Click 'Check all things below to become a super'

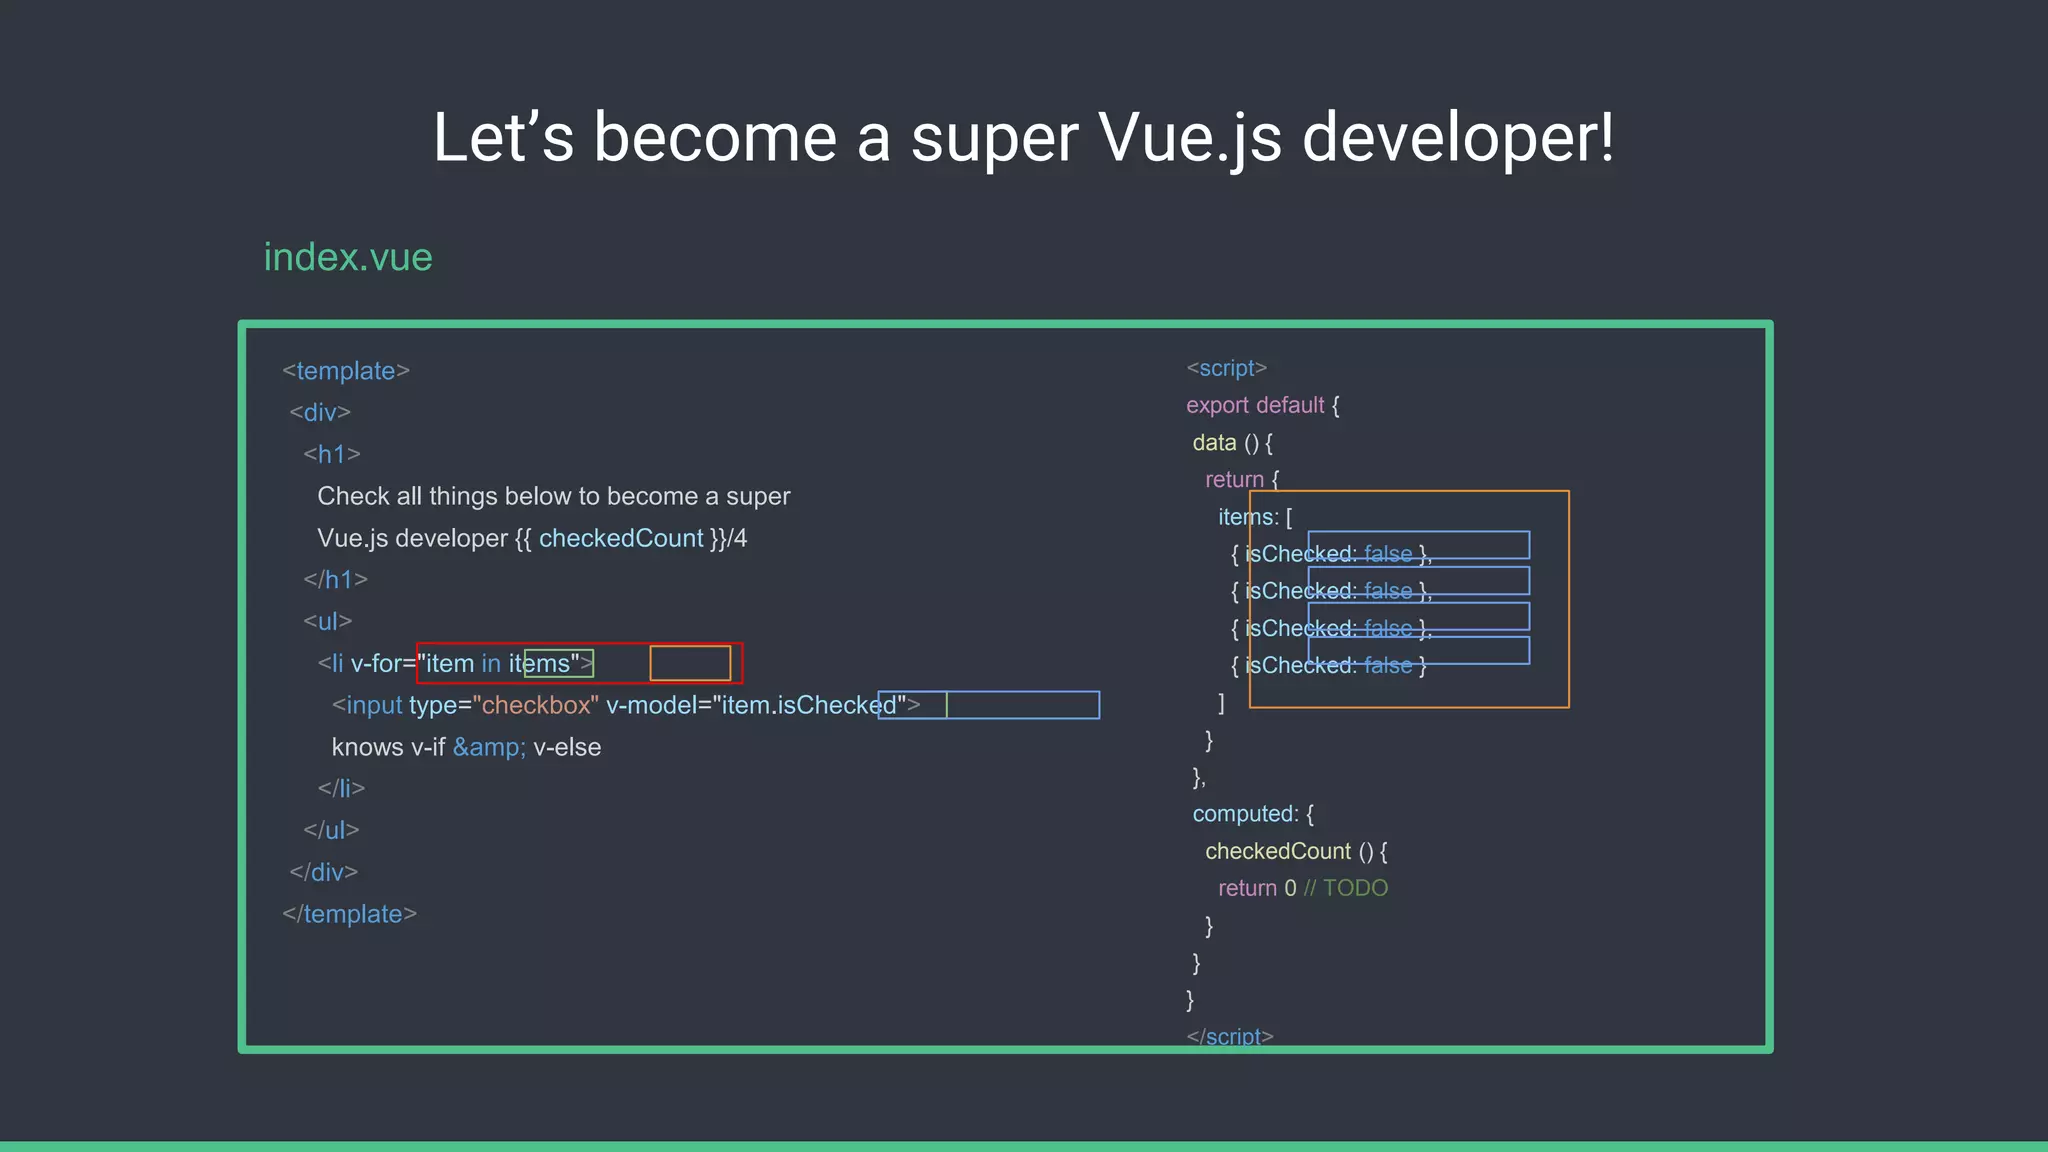pyautogui.click(x=554, y=496)
